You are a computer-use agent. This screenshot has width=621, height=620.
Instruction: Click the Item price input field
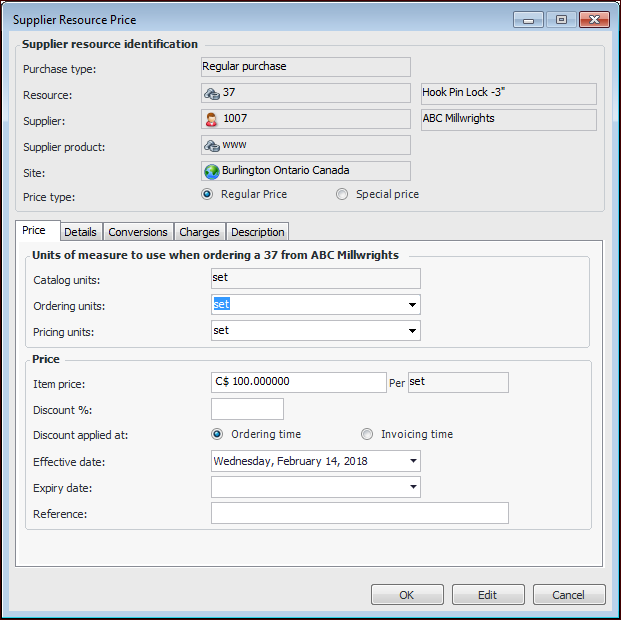click(299, 382)
